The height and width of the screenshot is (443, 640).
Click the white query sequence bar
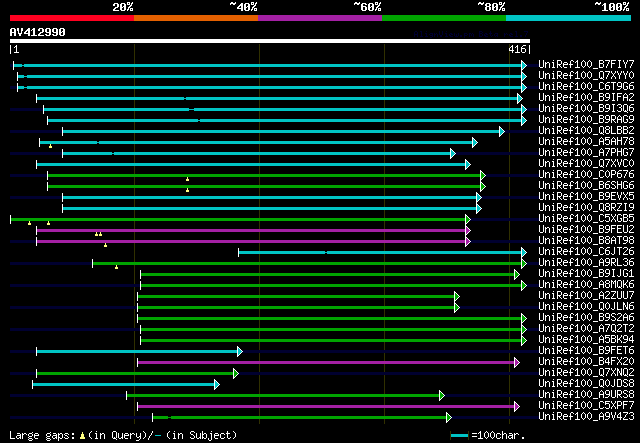pyautogui.click(x=270, y=41)
